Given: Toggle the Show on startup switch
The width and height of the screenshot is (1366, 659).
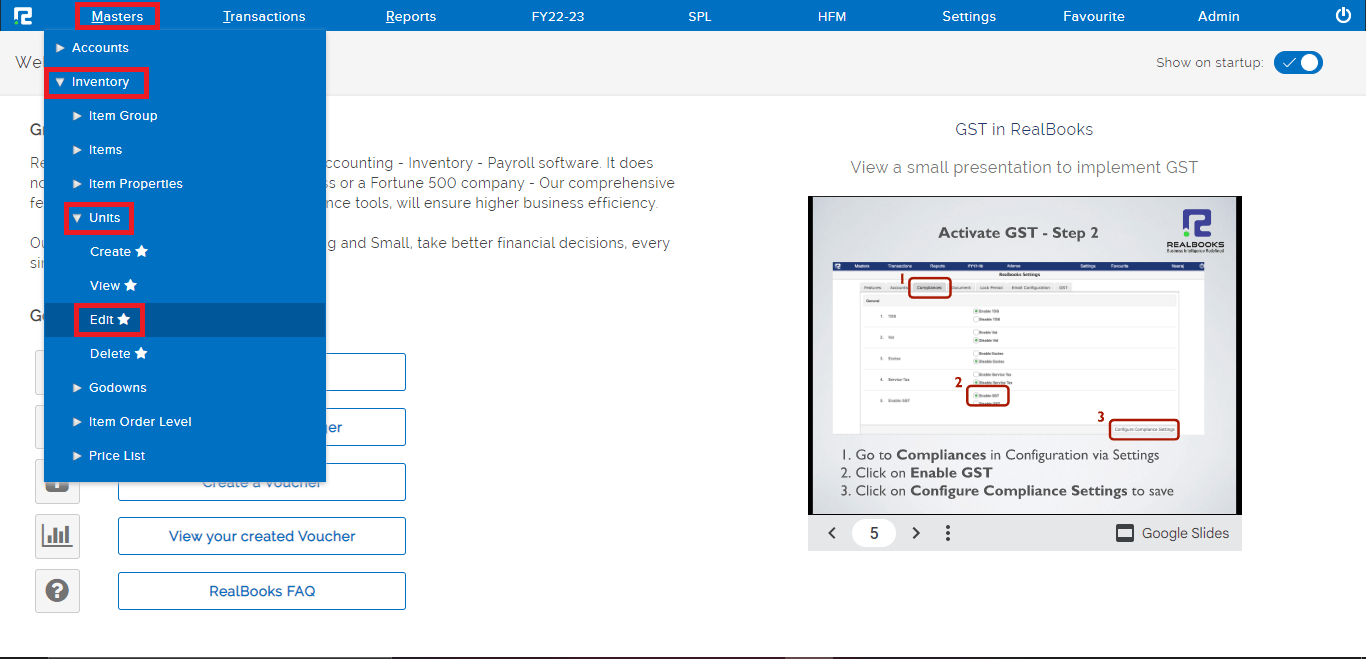Looking at the screenshot, I should coord(1298,62).
